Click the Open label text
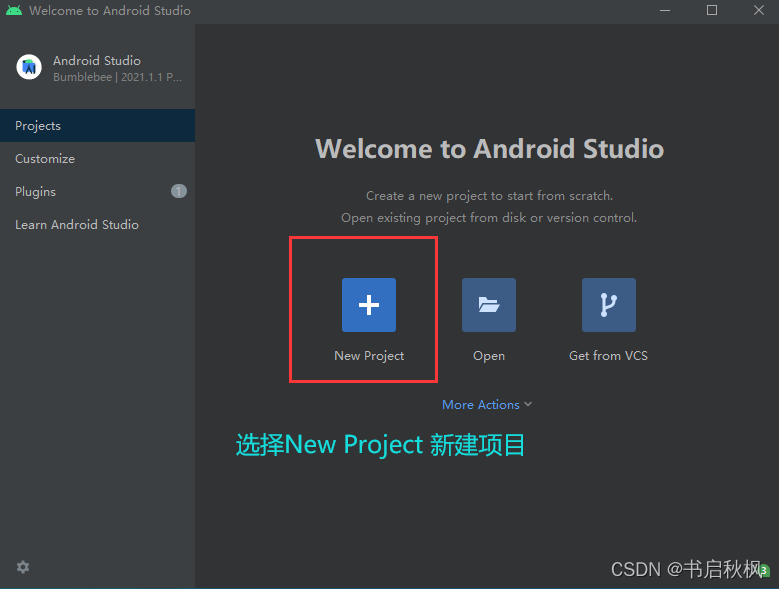 (489, 356)
